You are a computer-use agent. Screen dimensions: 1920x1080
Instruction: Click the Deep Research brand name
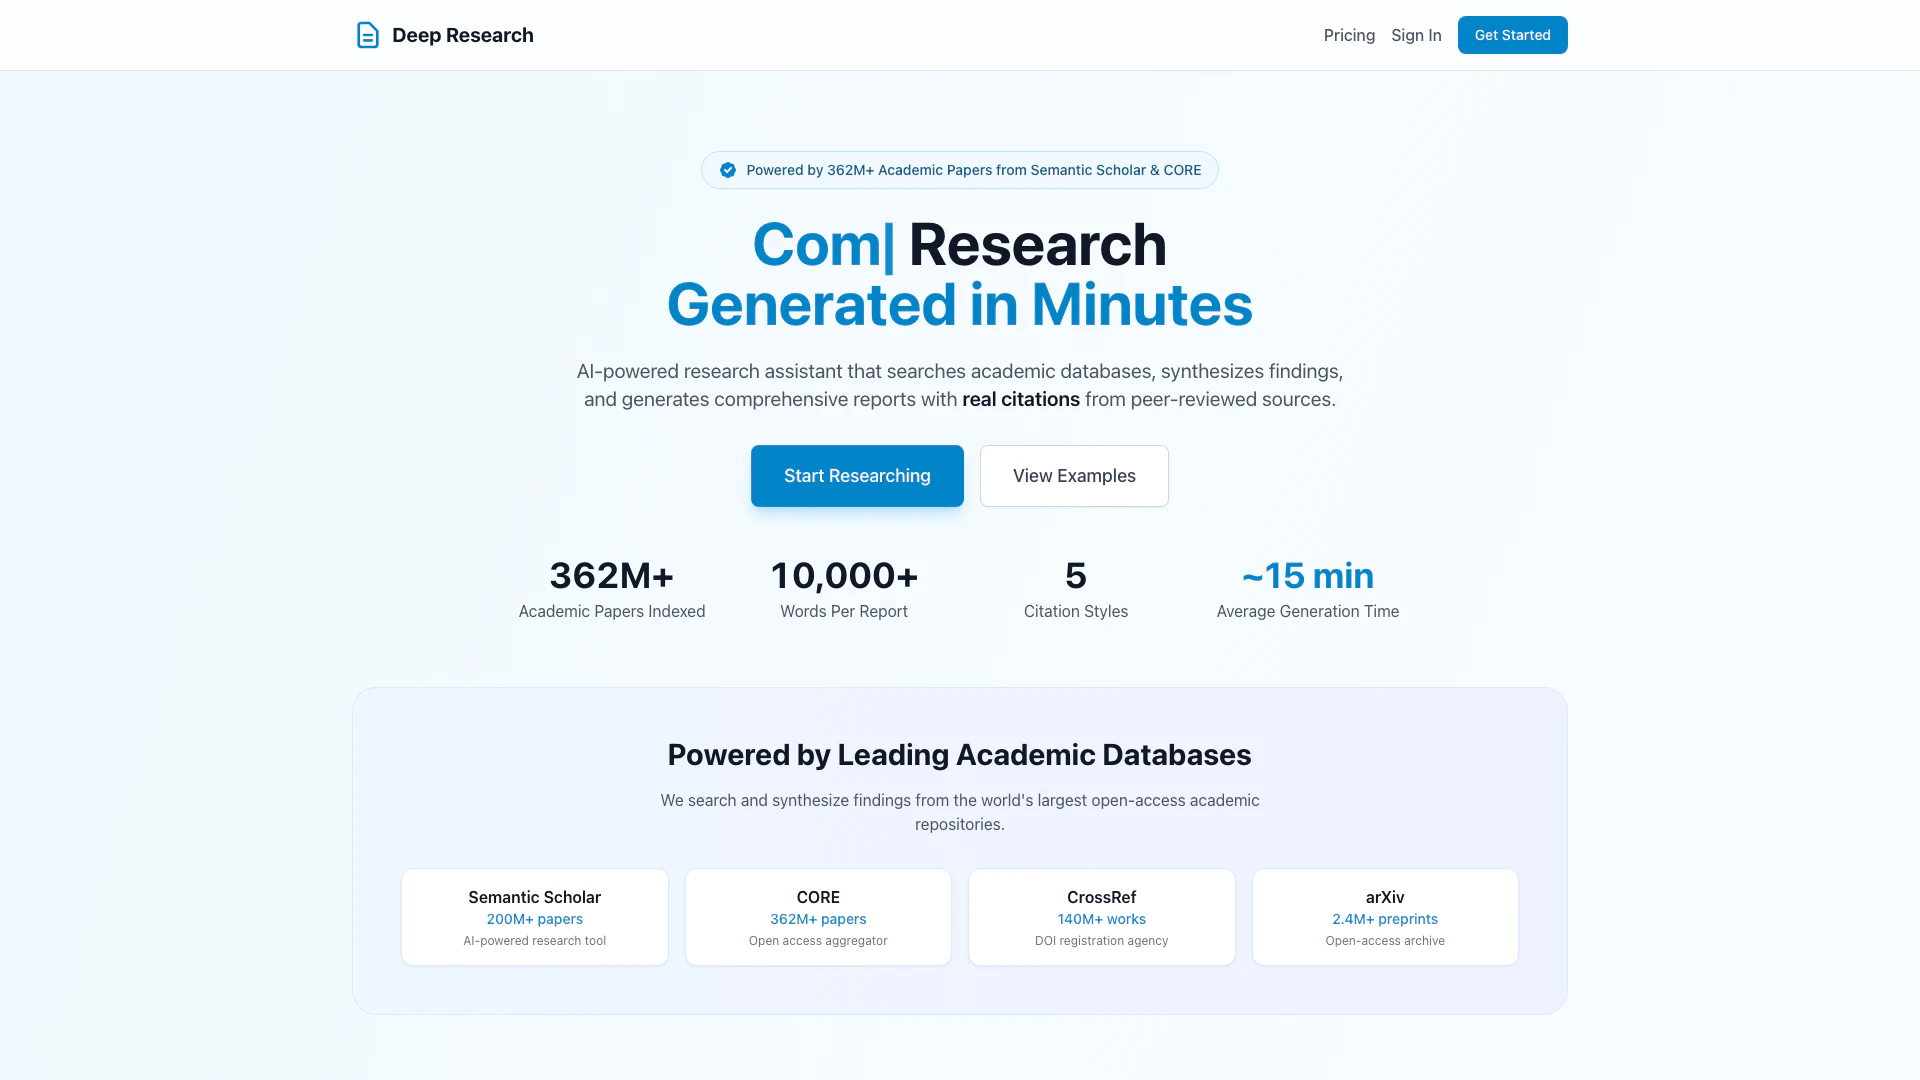(462, 35)
